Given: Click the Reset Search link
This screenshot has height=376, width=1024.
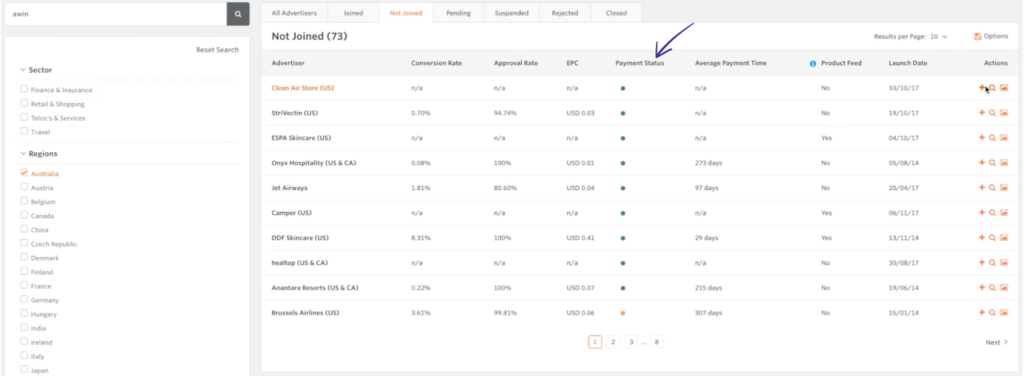Looking at the screenshot, I should (x=217, y=50).
